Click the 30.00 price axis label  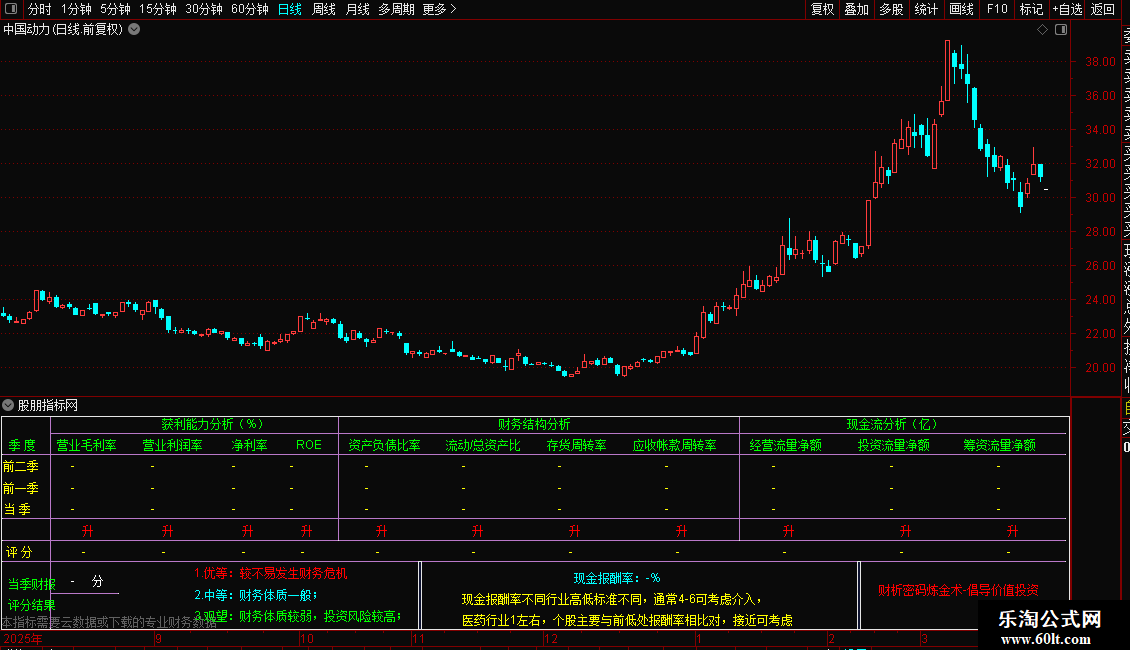[x=1100, y=197]
